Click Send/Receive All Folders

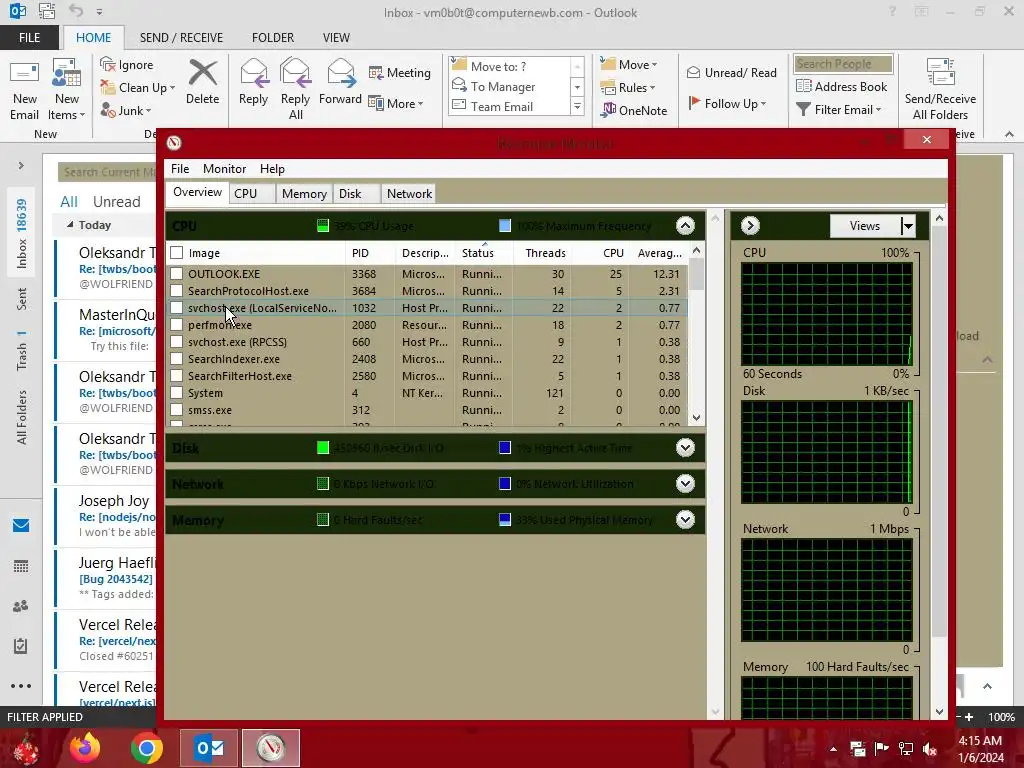click(940, 89)
